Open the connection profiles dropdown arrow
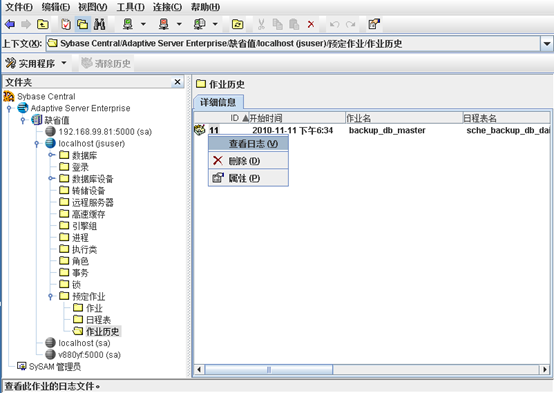 pyautogui.click(x=215, y=24)
